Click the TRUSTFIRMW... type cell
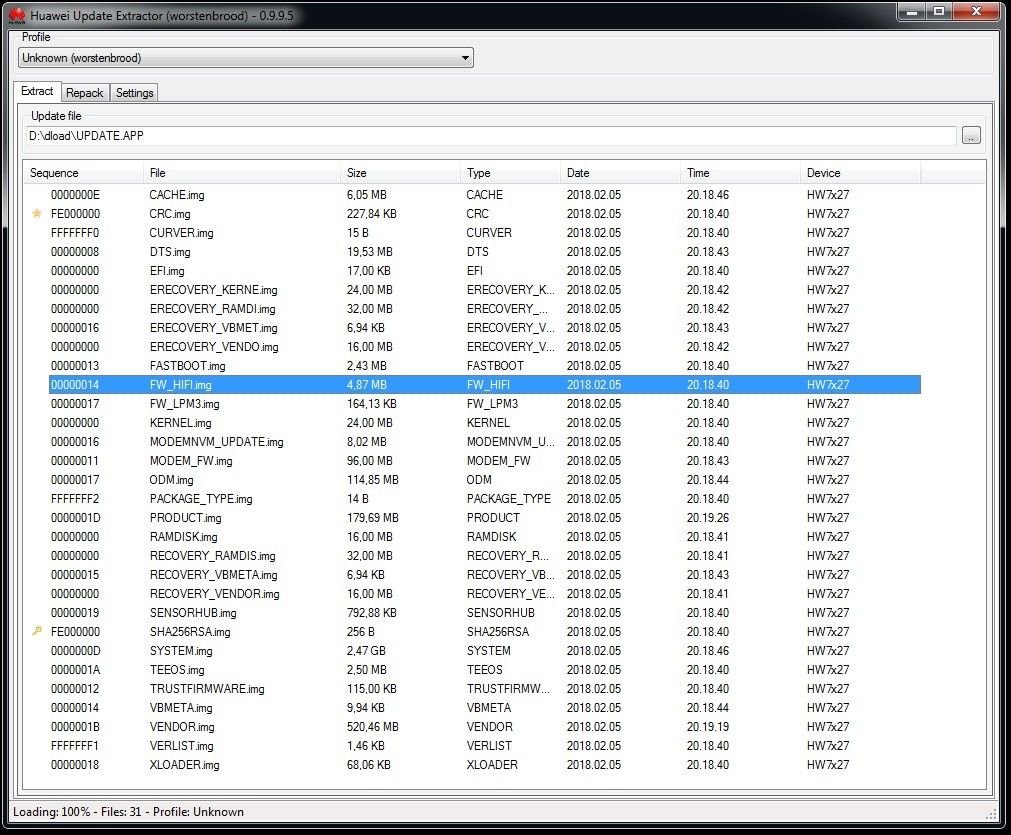This screenshot has width=1011, height=835. pos(509,689)
